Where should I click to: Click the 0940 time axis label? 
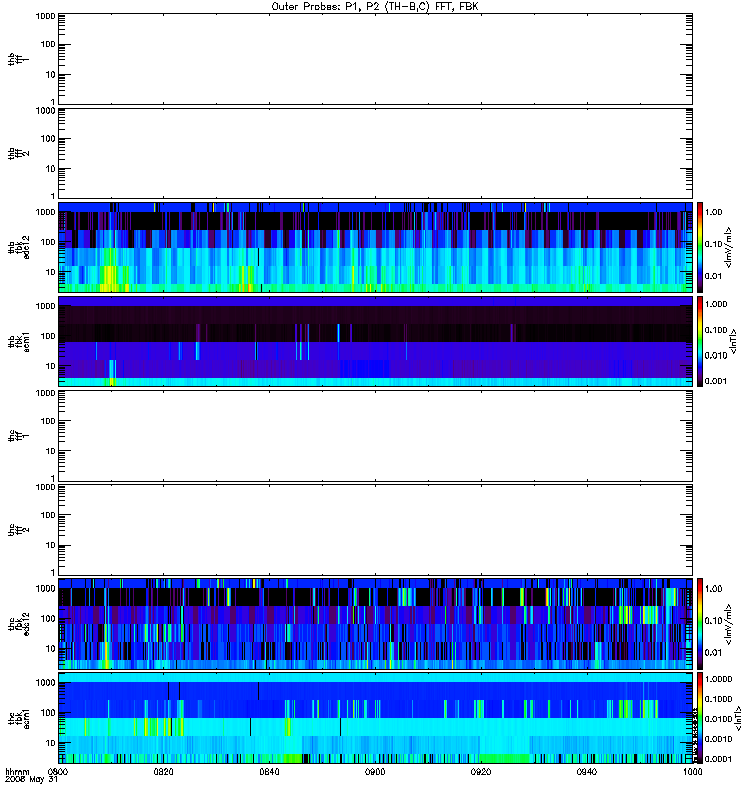pyautogui.click(x=587, y=772)
